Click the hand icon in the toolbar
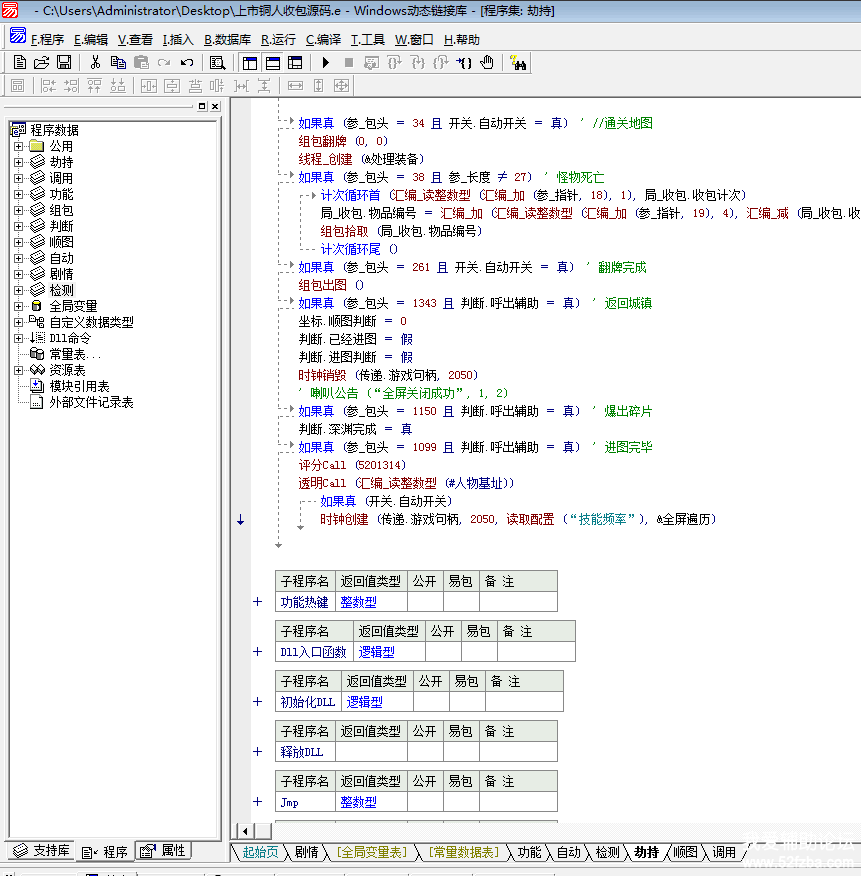 pyautogui.click(x=487, y=62)
